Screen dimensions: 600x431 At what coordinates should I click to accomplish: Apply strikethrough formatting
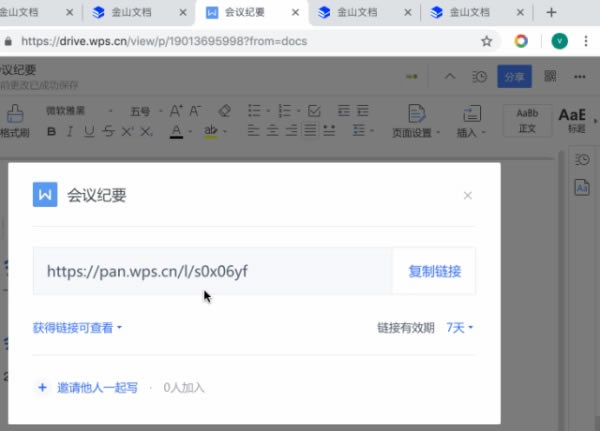click(109, 132)
